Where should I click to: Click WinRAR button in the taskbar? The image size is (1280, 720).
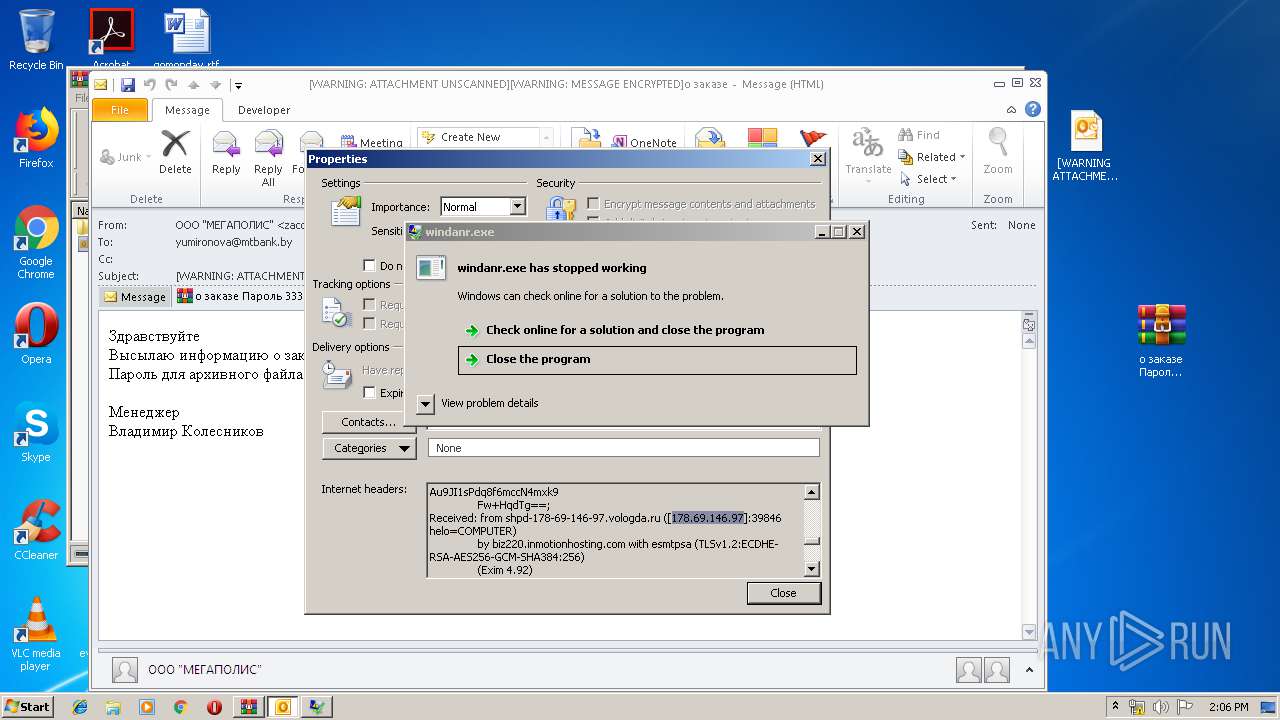point(249,707)
